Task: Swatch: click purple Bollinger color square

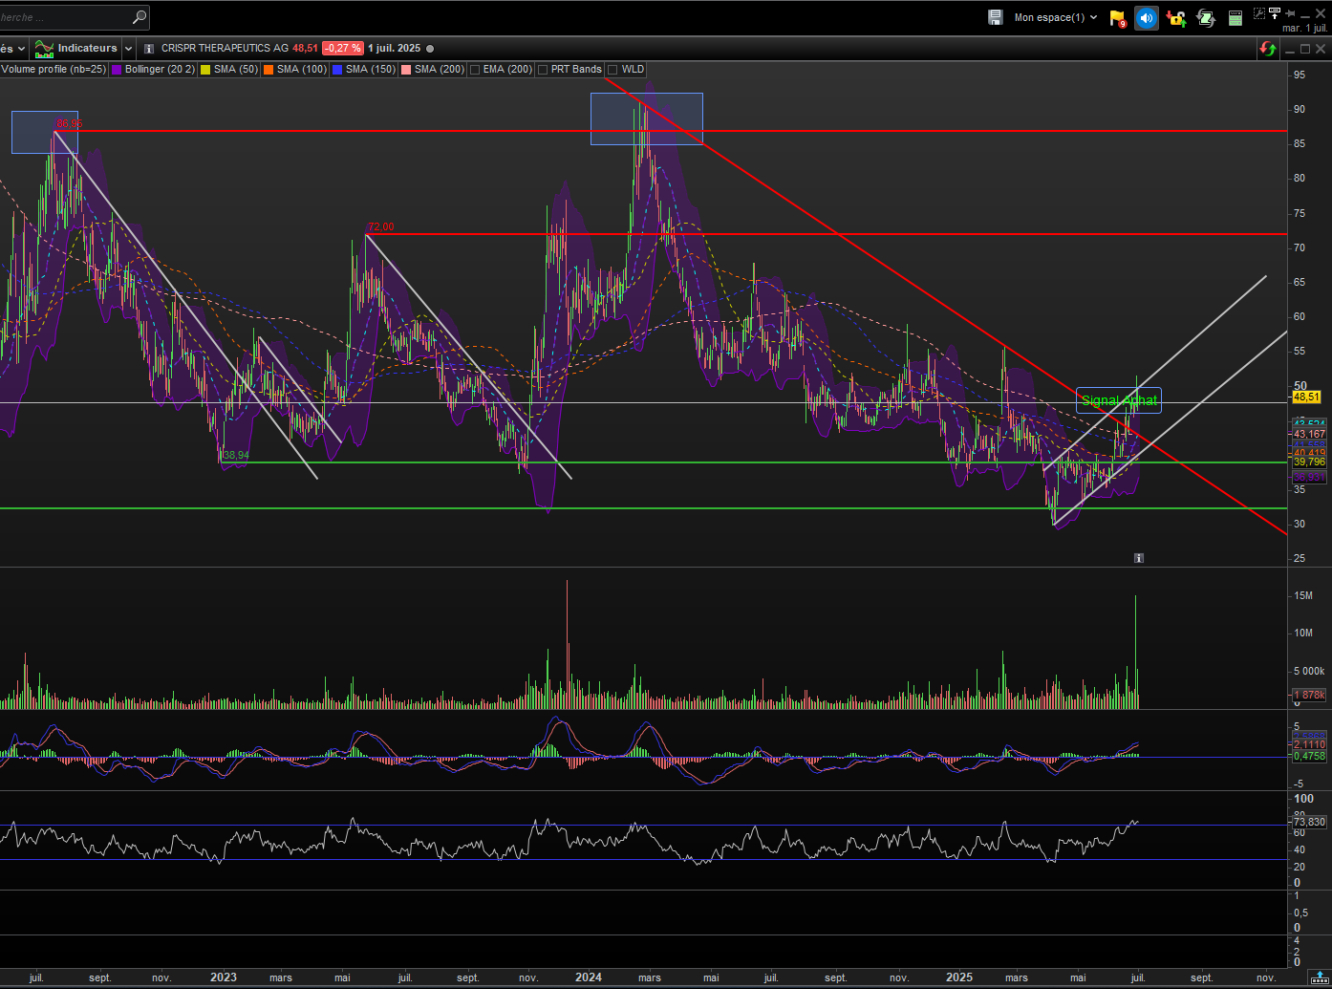Action: [x=117, y=70]
